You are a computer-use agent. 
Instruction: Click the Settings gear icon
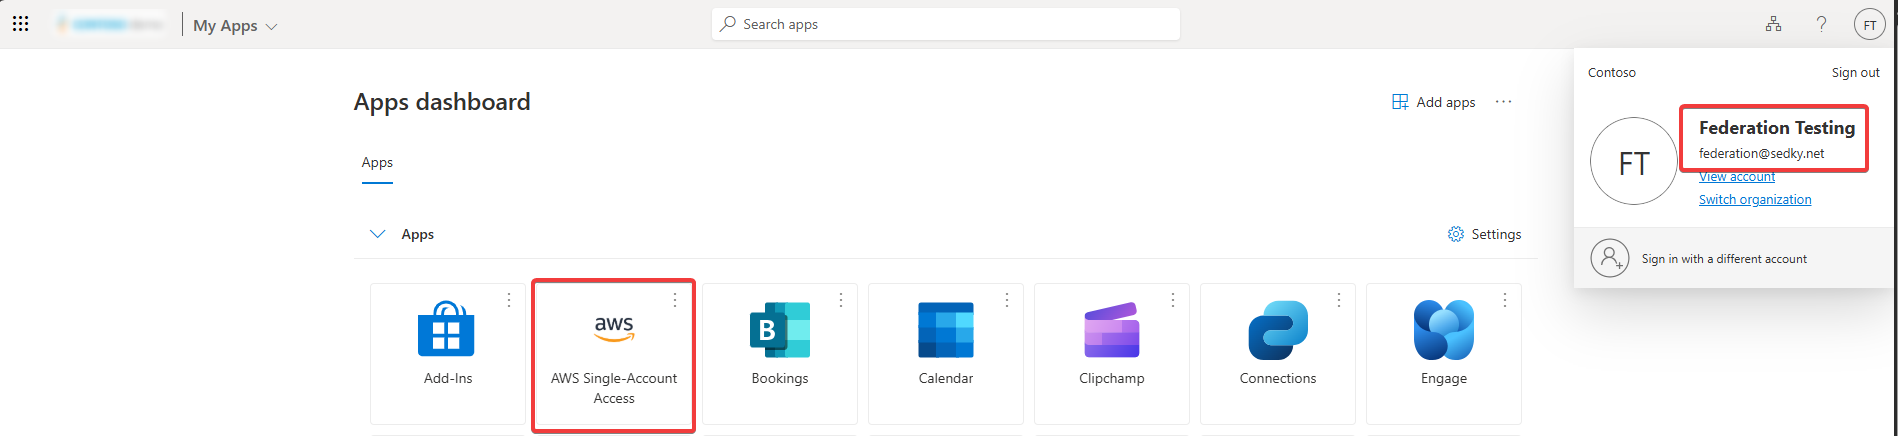click(x=1456, y=234)
